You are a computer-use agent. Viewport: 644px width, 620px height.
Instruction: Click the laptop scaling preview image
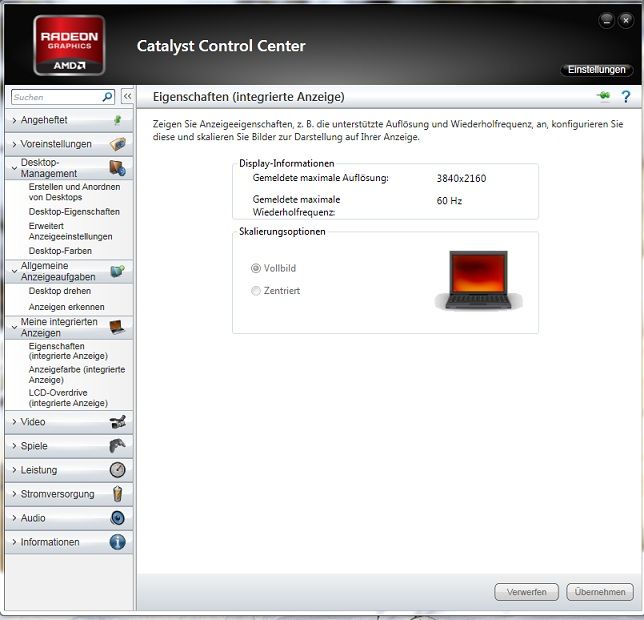tap(478, 280)
